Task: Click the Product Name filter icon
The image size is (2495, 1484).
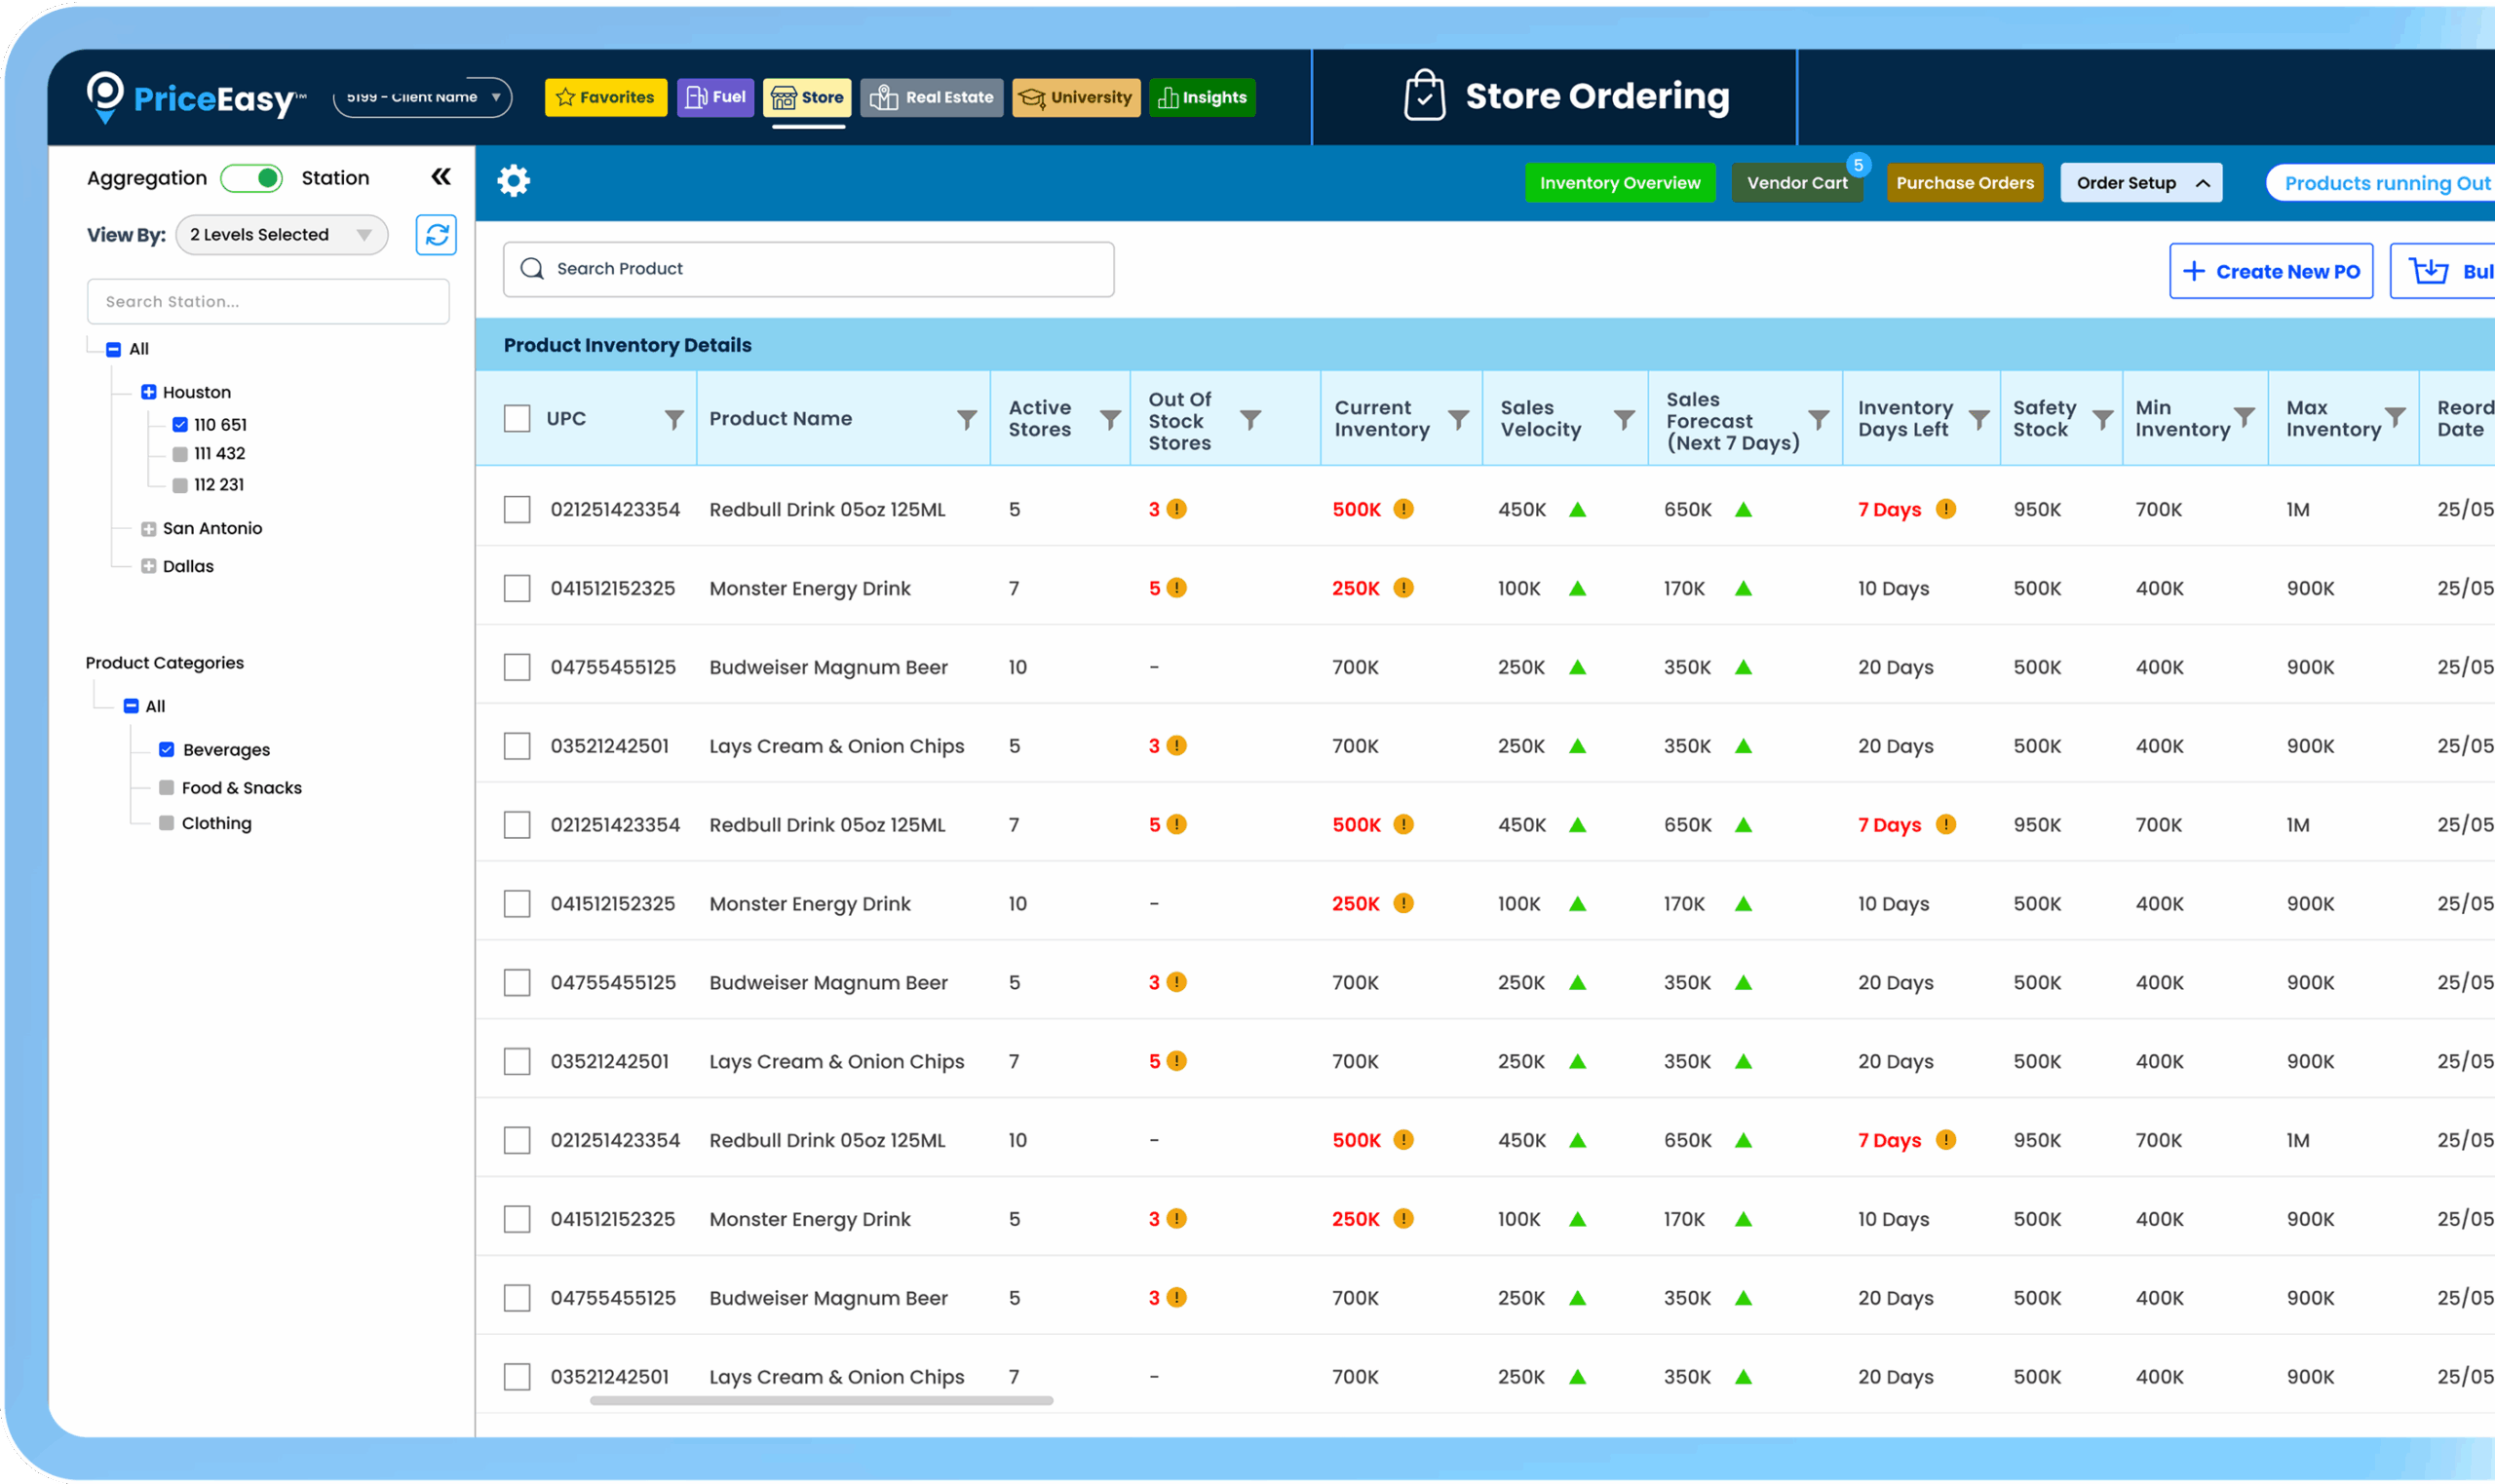Action: 966,419
